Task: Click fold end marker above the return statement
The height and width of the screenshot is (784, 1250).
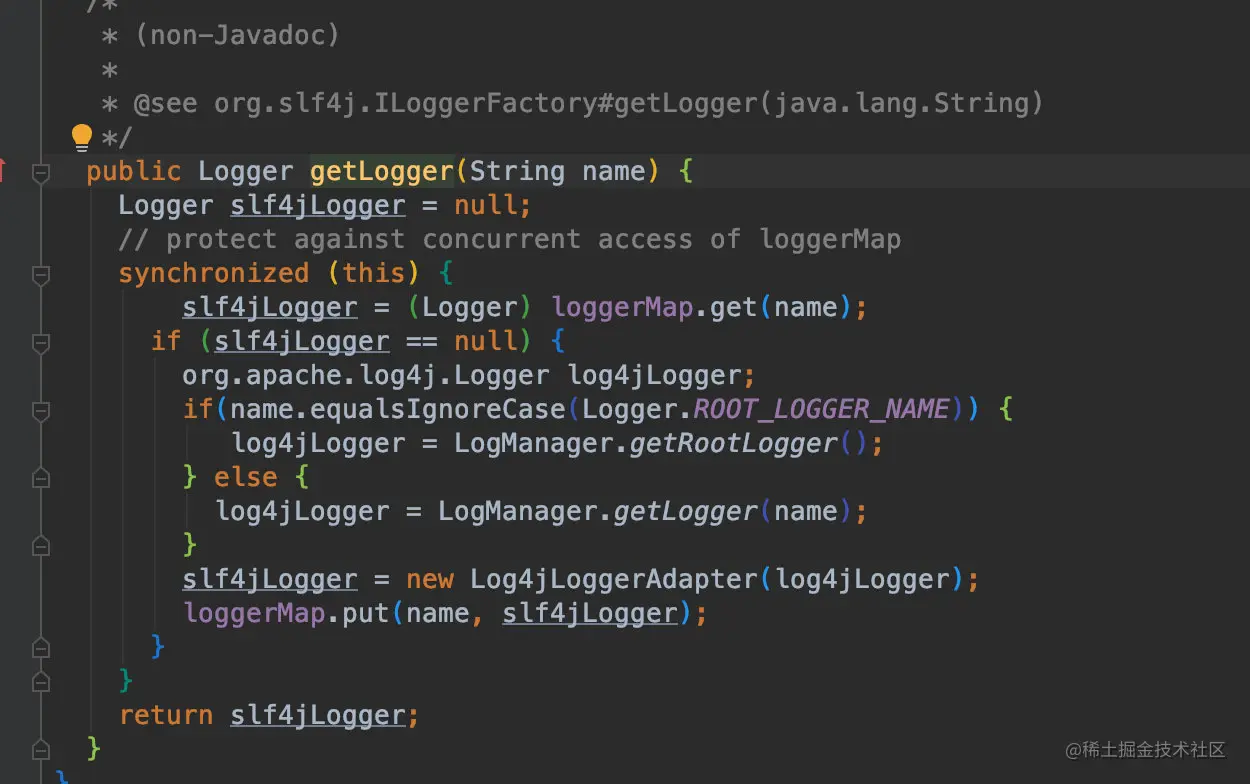Action: [x=41, y=681]
